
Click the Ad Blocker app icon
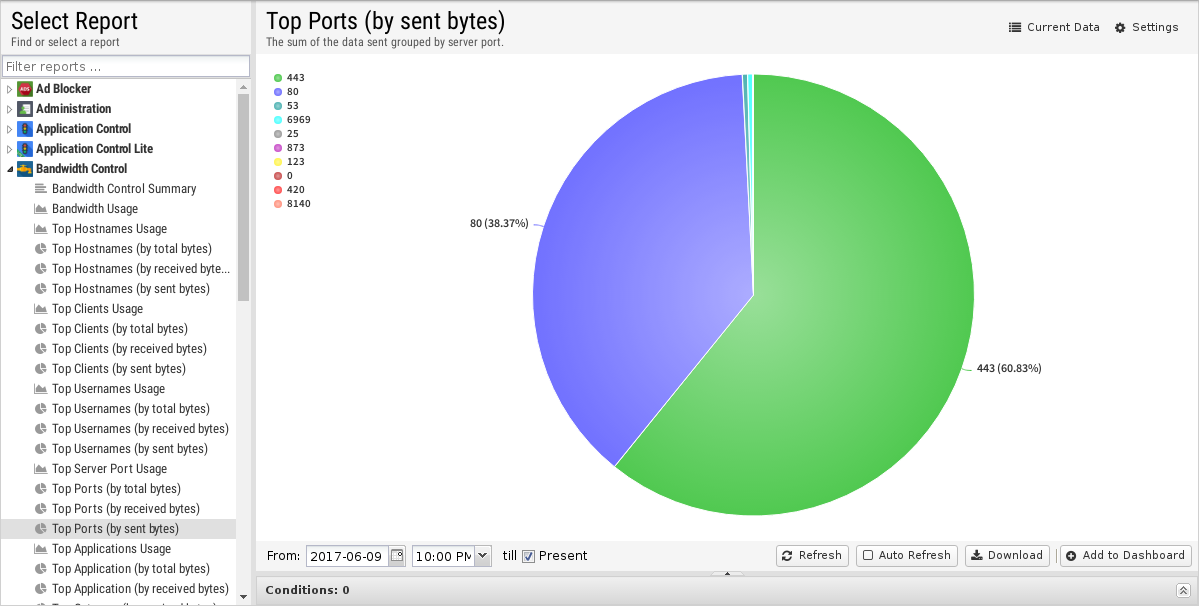pyautogui.click(x=24, y=89)
